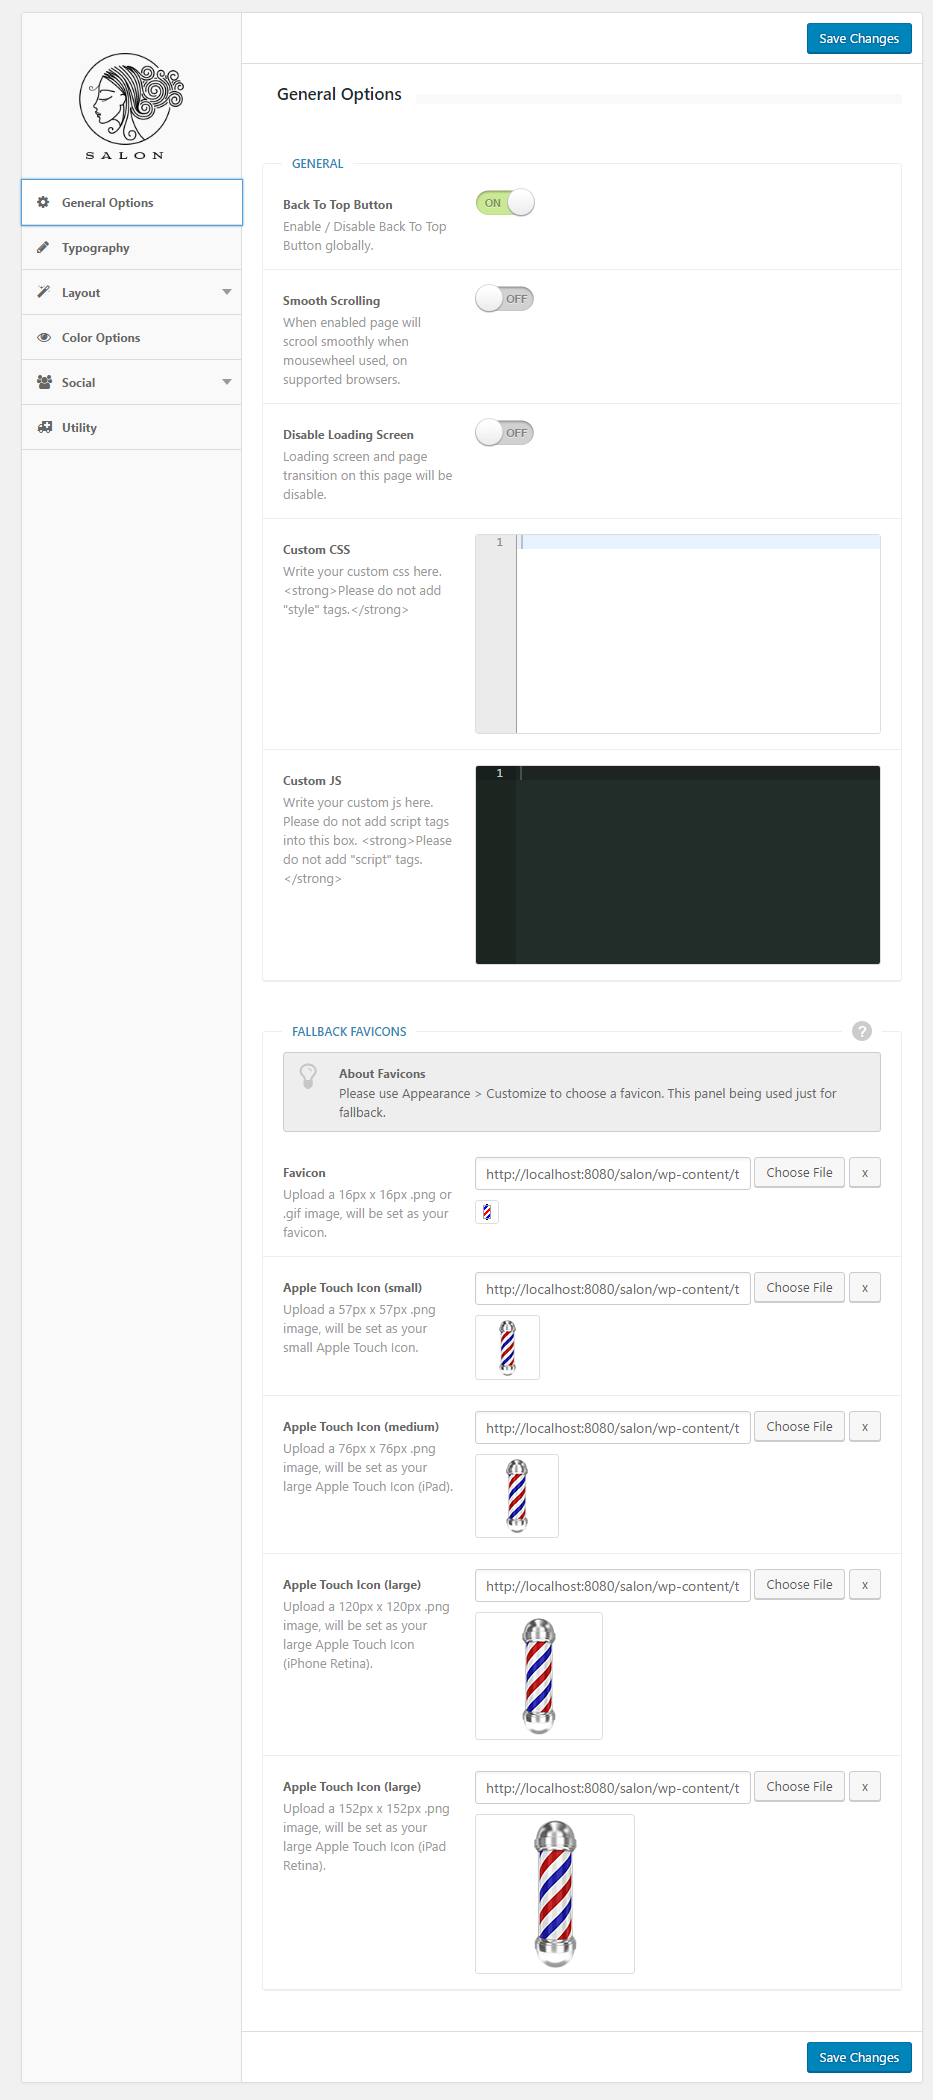Click the eye icon beside Color Options

[x=44, y=337]
